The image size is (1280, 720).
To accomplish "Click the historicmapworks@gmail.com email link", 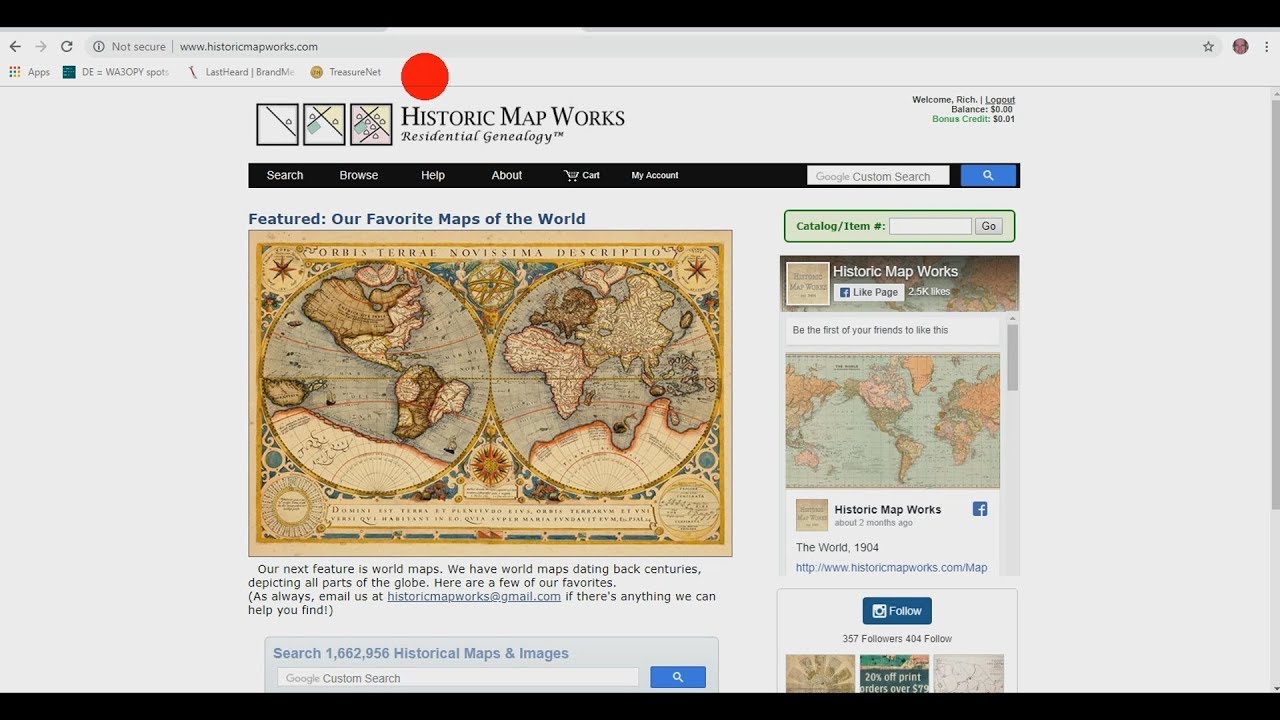I will pos(474,596).
